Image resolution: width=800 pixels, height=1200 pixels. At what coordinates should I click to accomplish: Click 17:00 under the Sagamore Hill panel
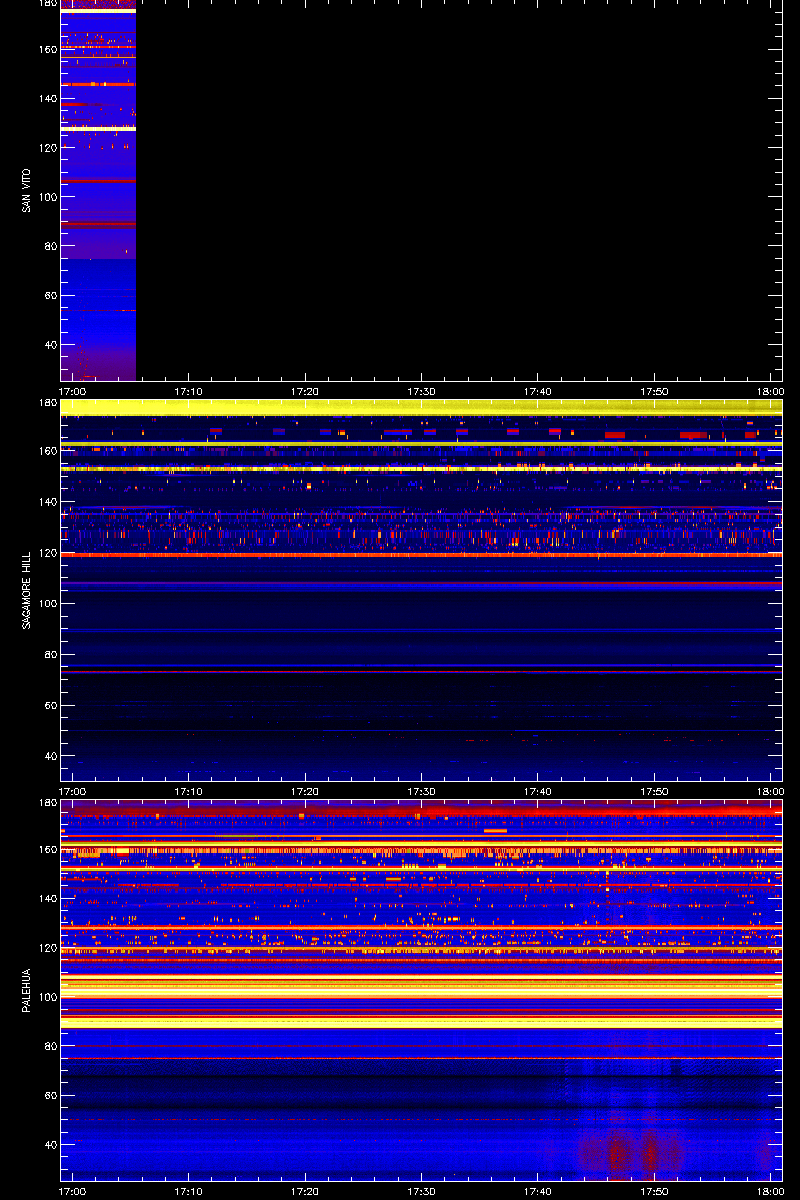coord(72,792)
